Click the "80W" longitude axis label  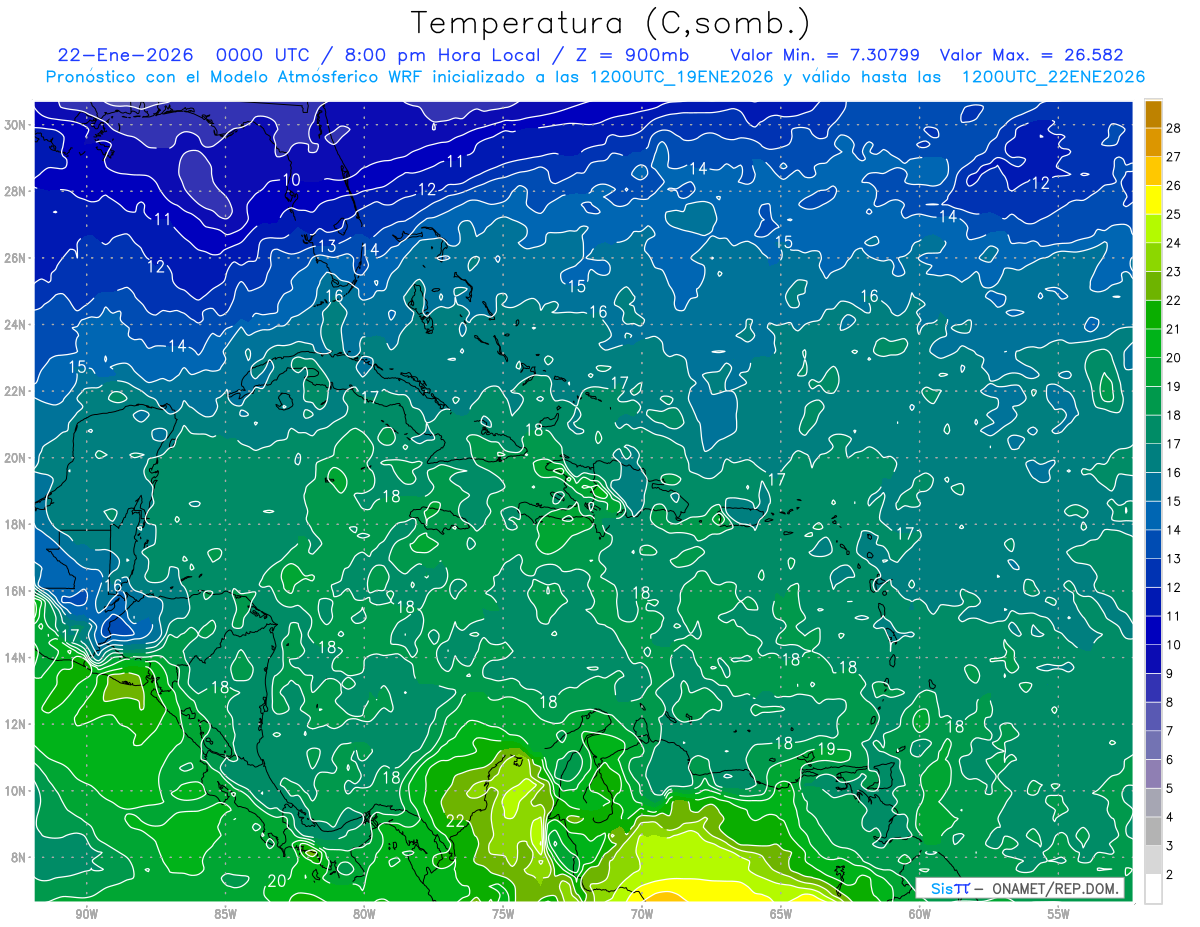(364, 914)
